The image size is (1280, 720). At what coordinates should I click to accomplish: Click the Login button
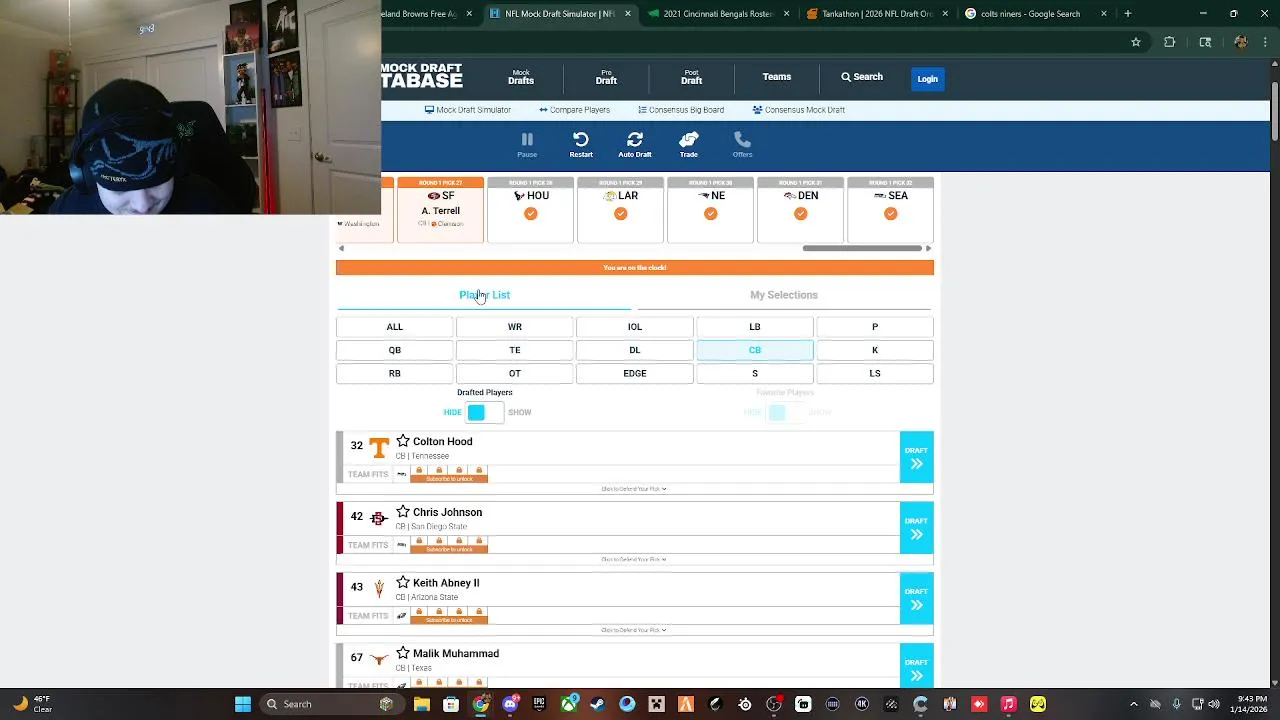click(x=927, y=79)
